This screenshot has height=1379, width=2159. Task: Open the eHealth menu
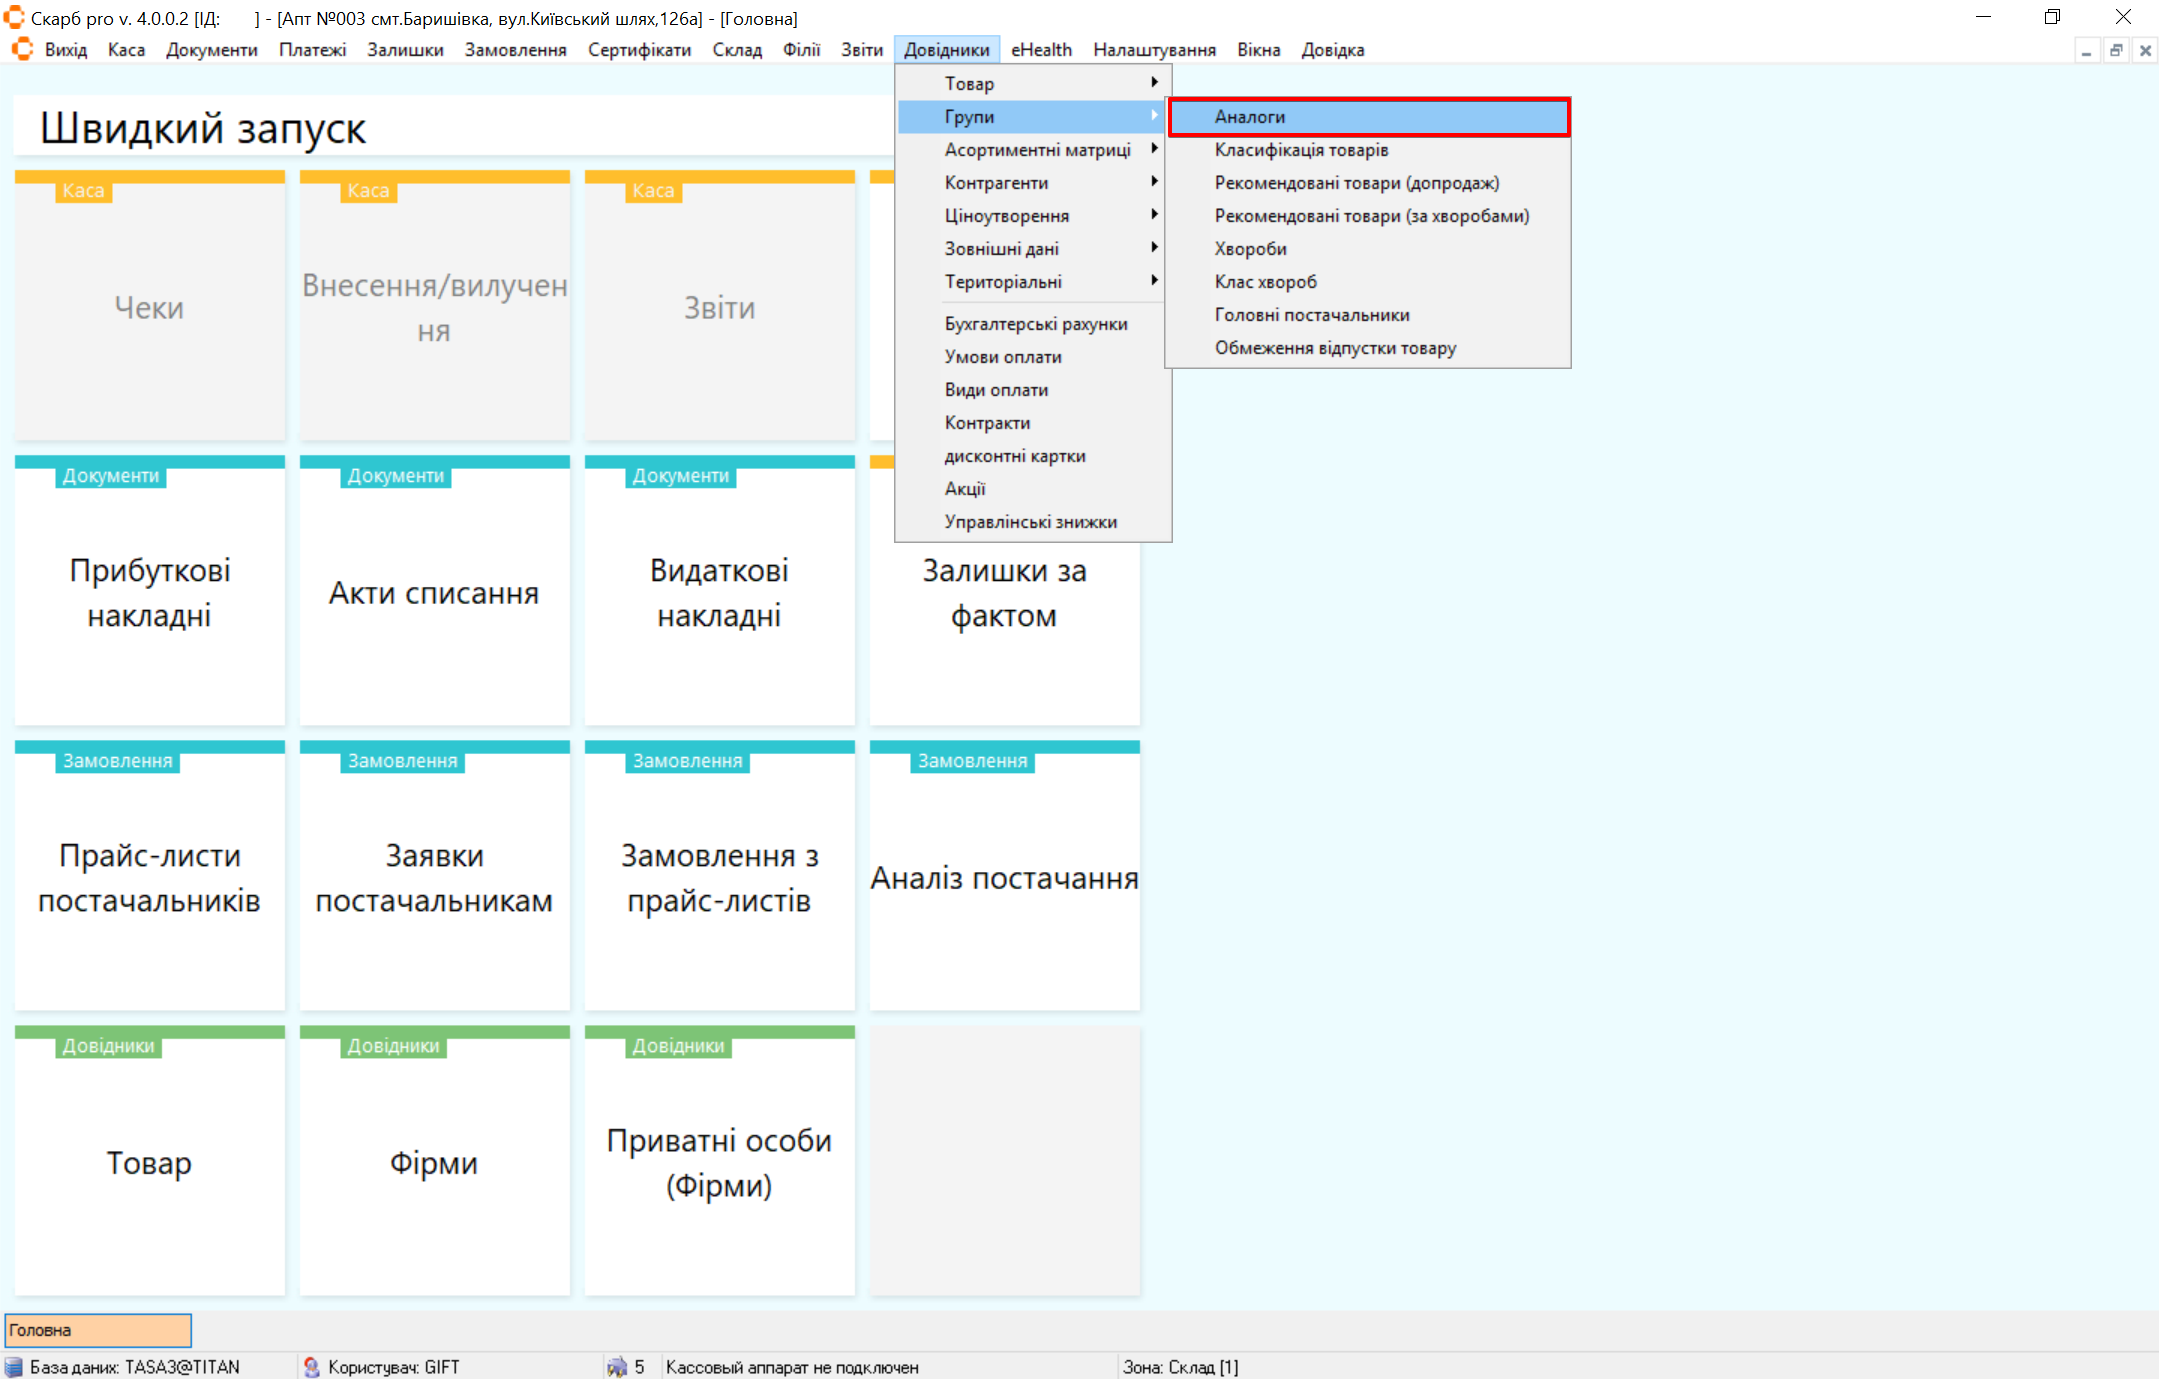pos(1040,50)
